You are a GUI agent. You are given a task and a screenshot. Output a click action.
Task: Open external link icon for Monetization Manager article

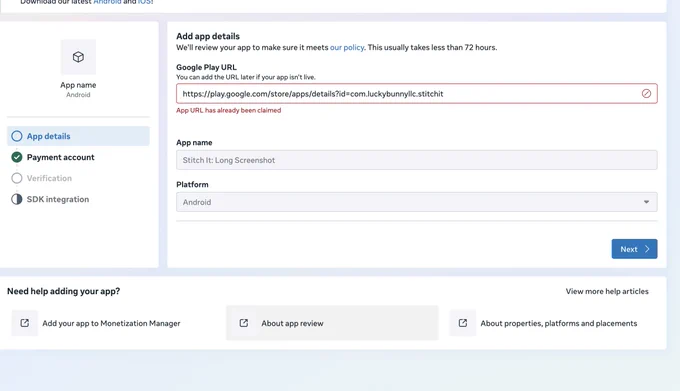pyautogui.click(x=25, y=323)
